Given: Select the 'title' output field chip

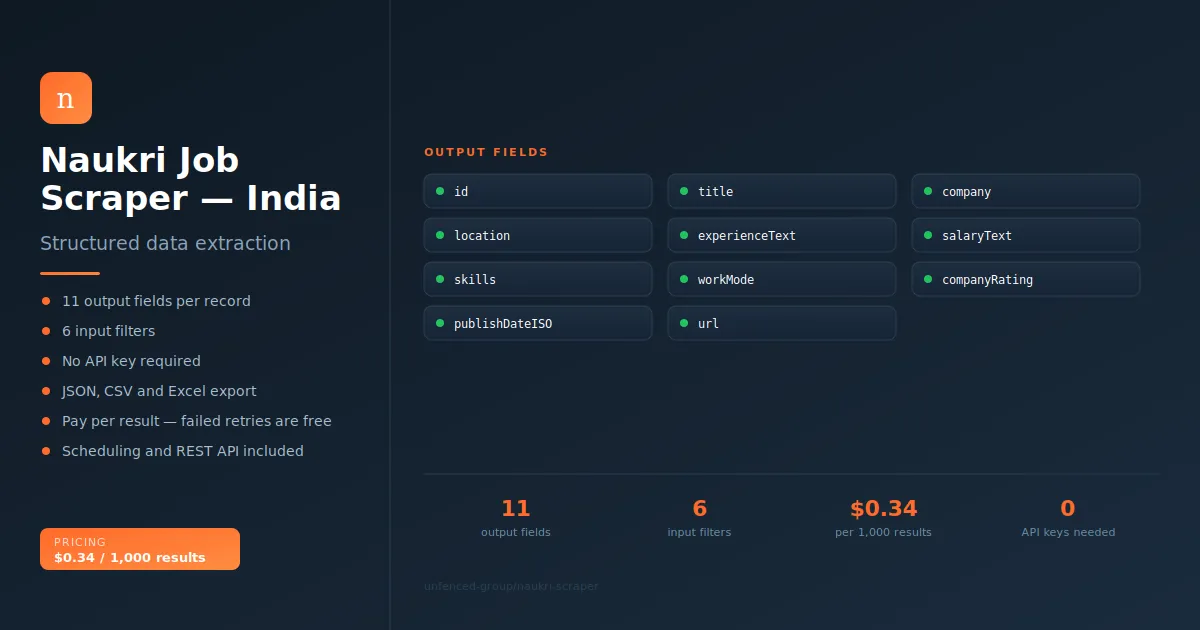Looking at the screenshot, I should click(x=782, y=191).
